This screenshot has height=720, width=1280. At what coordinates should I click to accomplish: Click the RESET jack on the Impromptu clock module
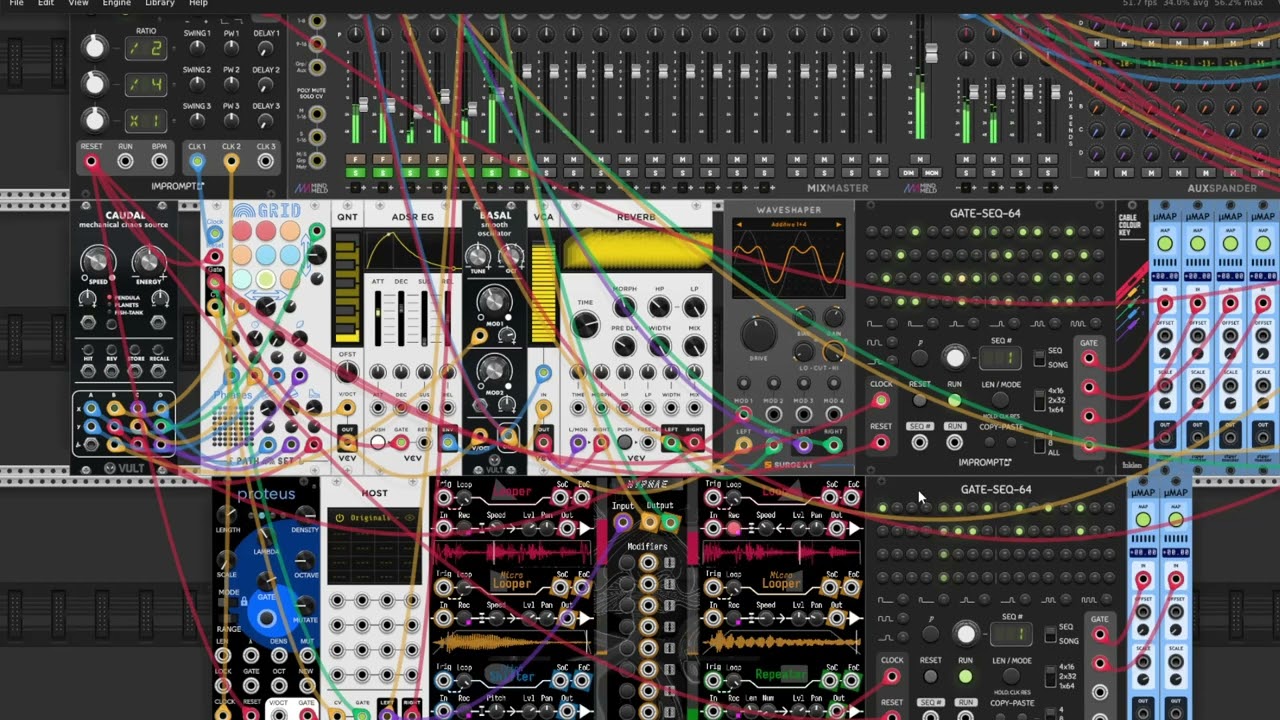pos(92,161)
